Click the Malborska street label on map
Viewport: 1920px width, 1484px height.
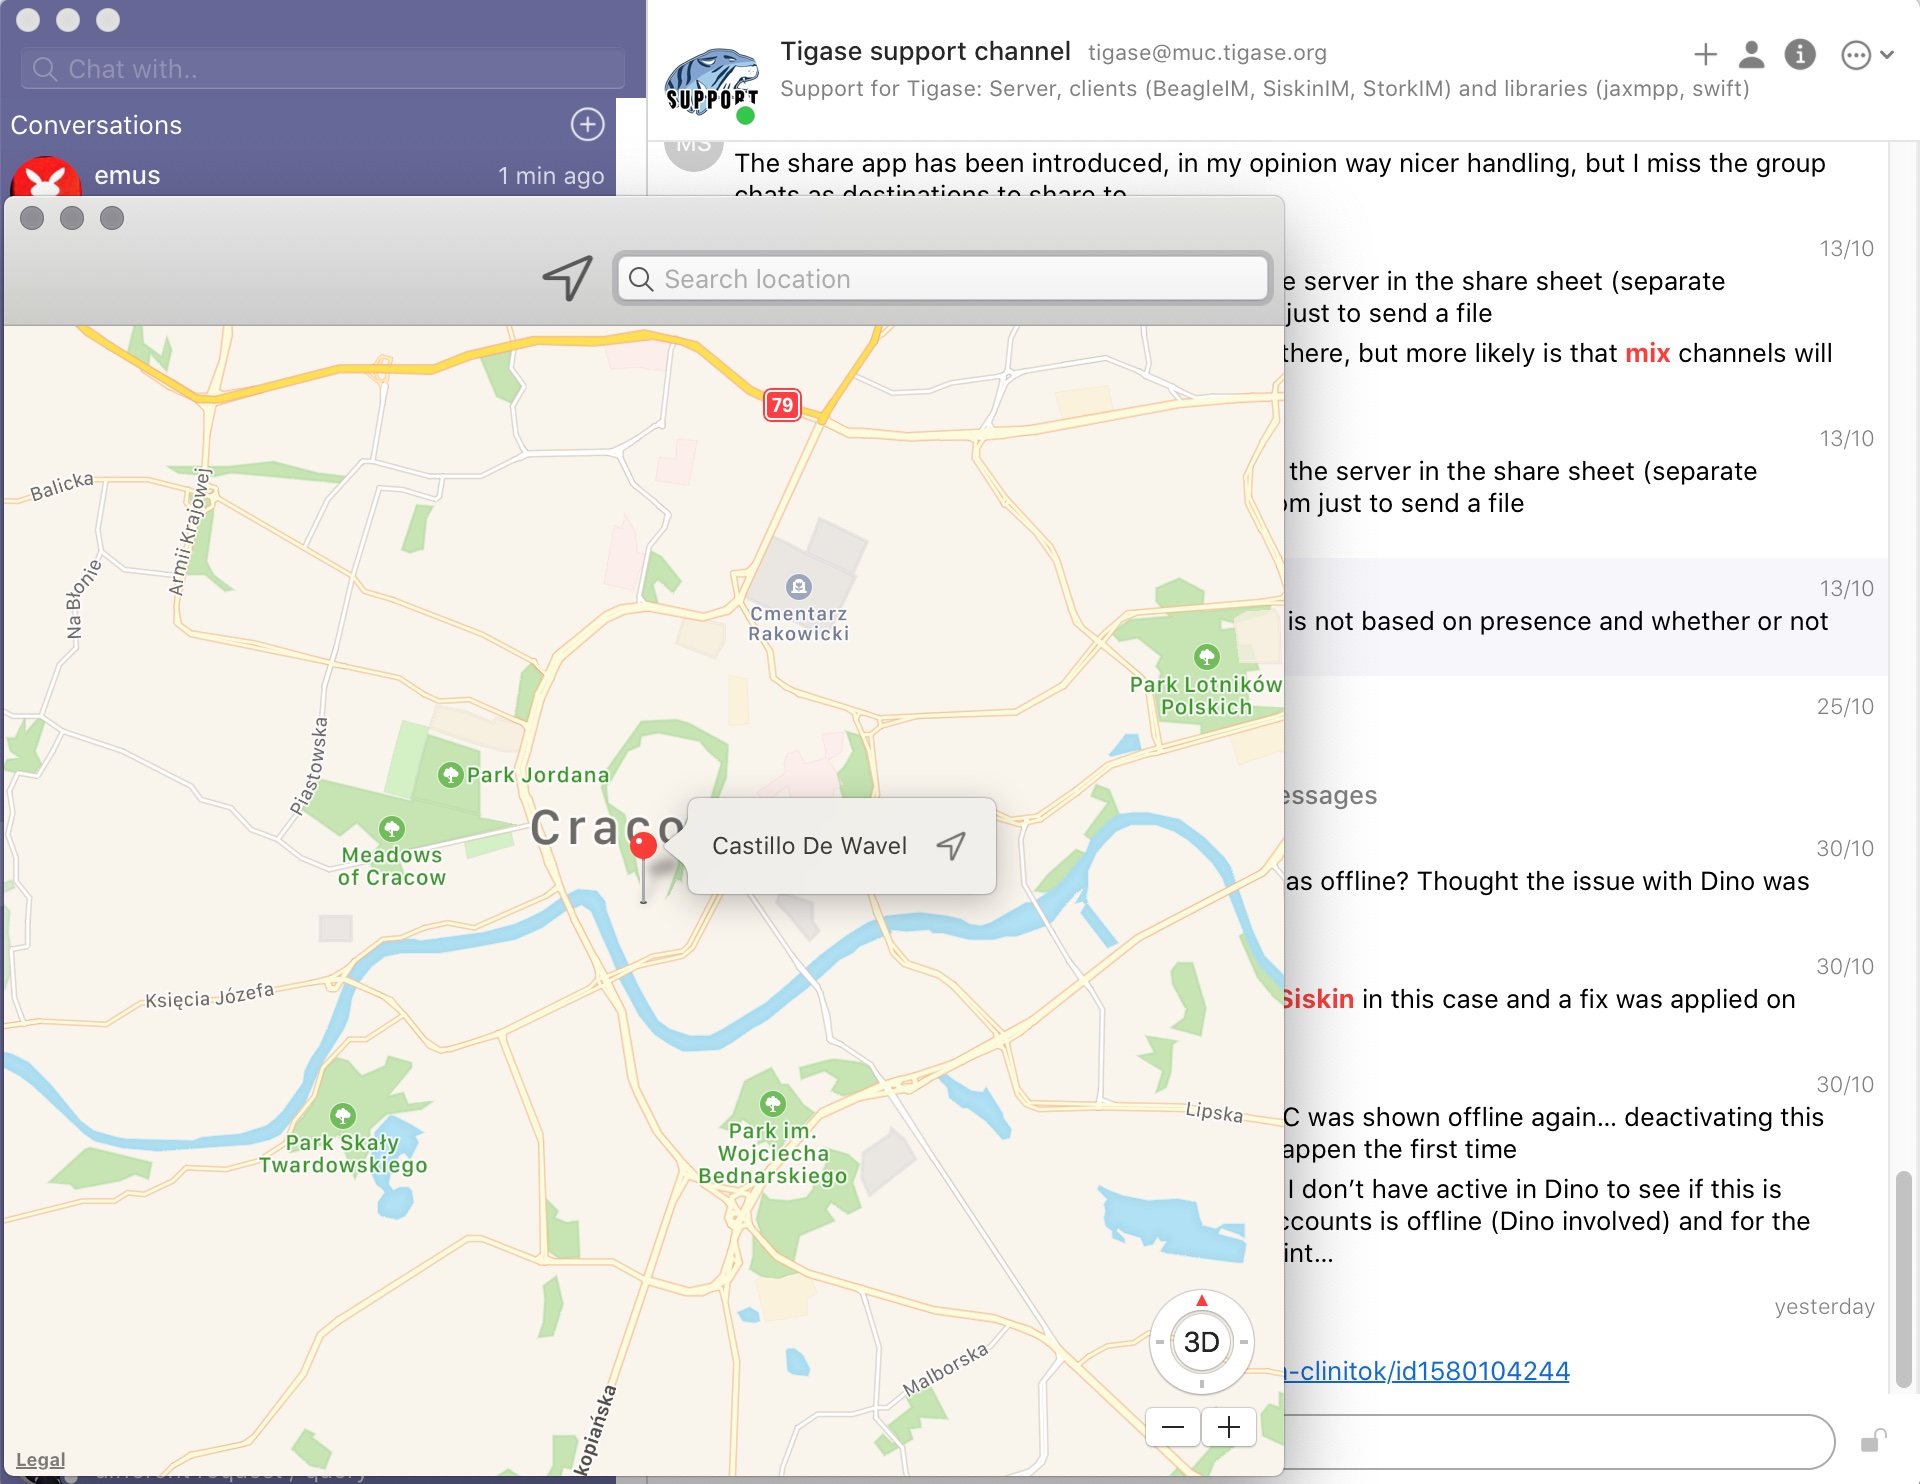(x=945, y=1369)
